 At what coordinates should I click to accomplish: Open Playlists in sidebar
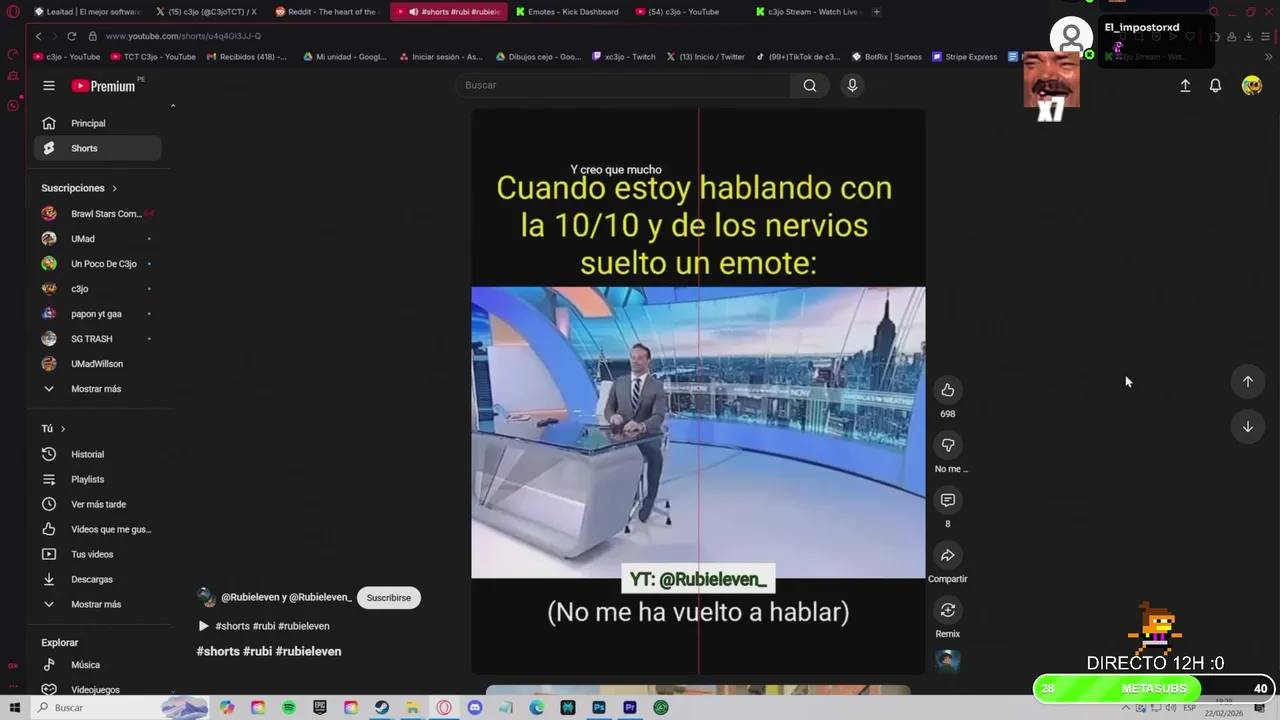pos(98,479)
